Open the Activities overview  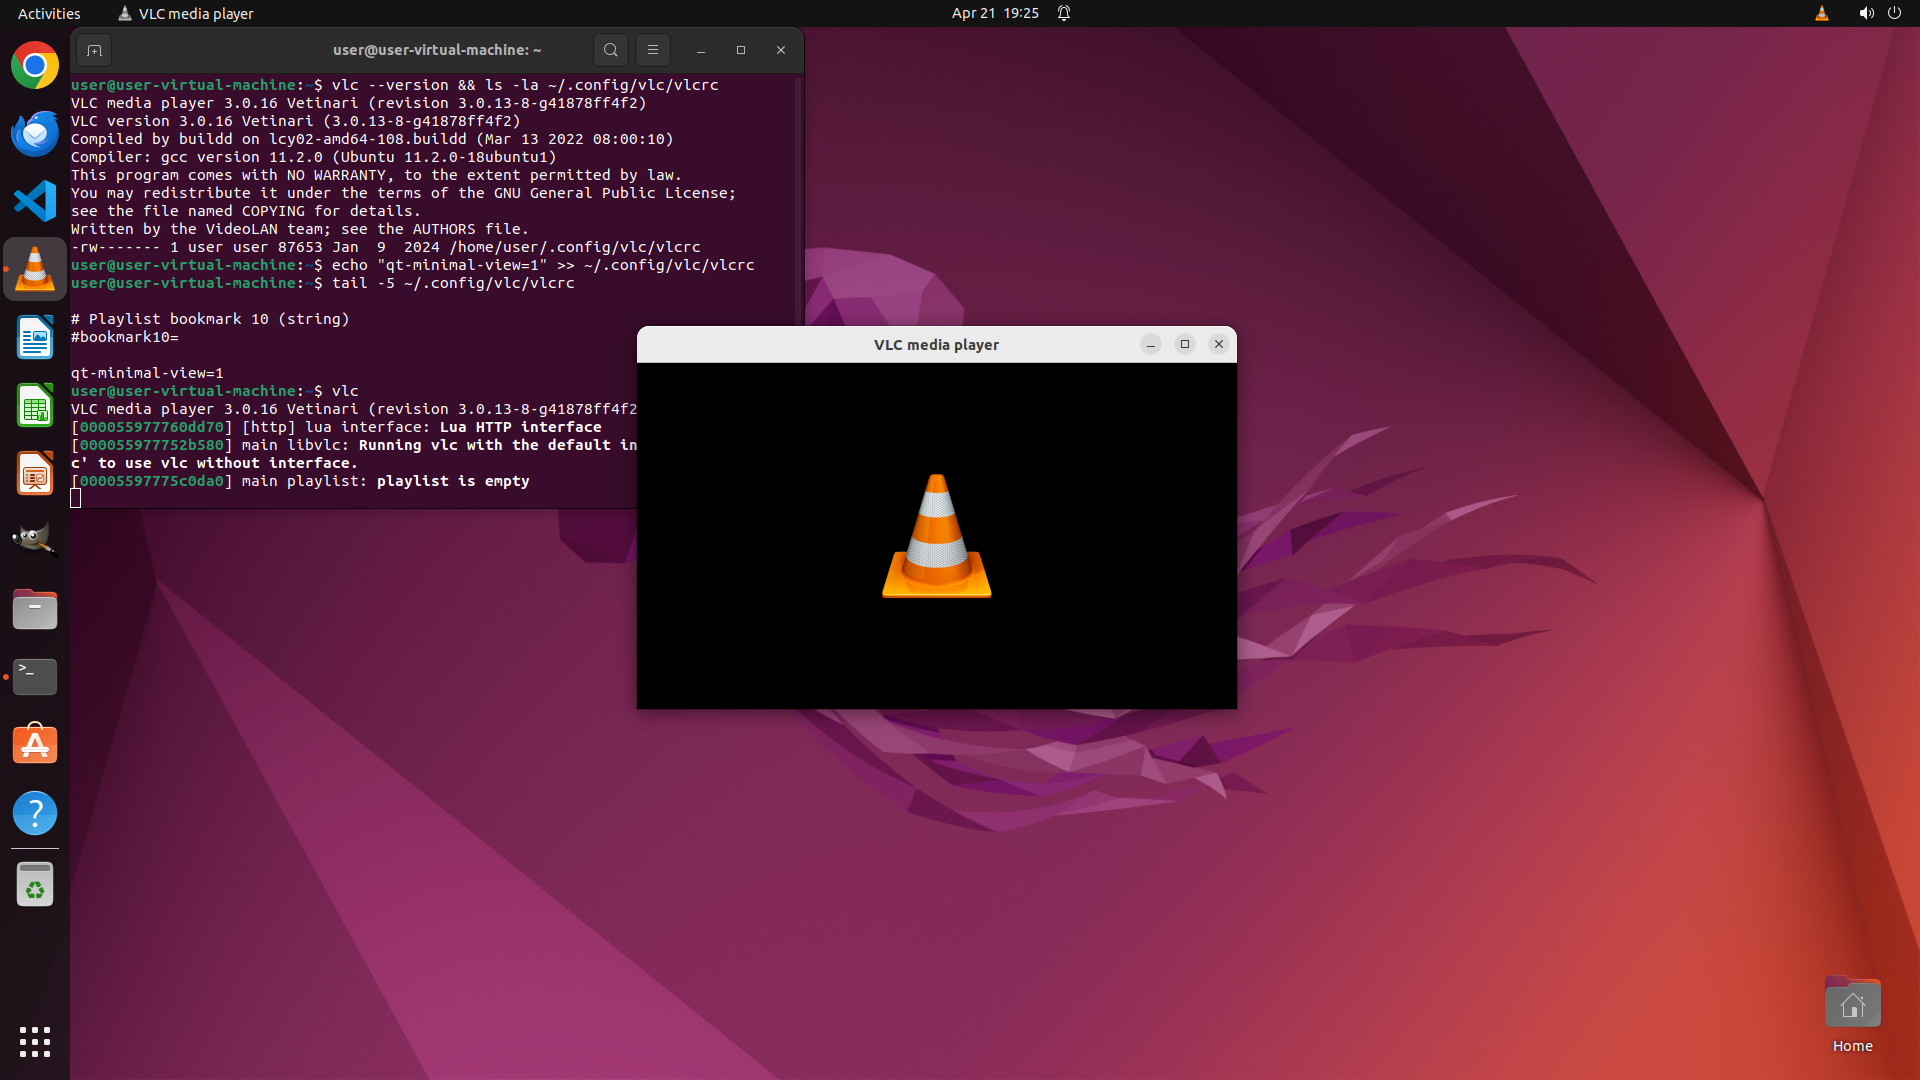click(x=49, y=13)
